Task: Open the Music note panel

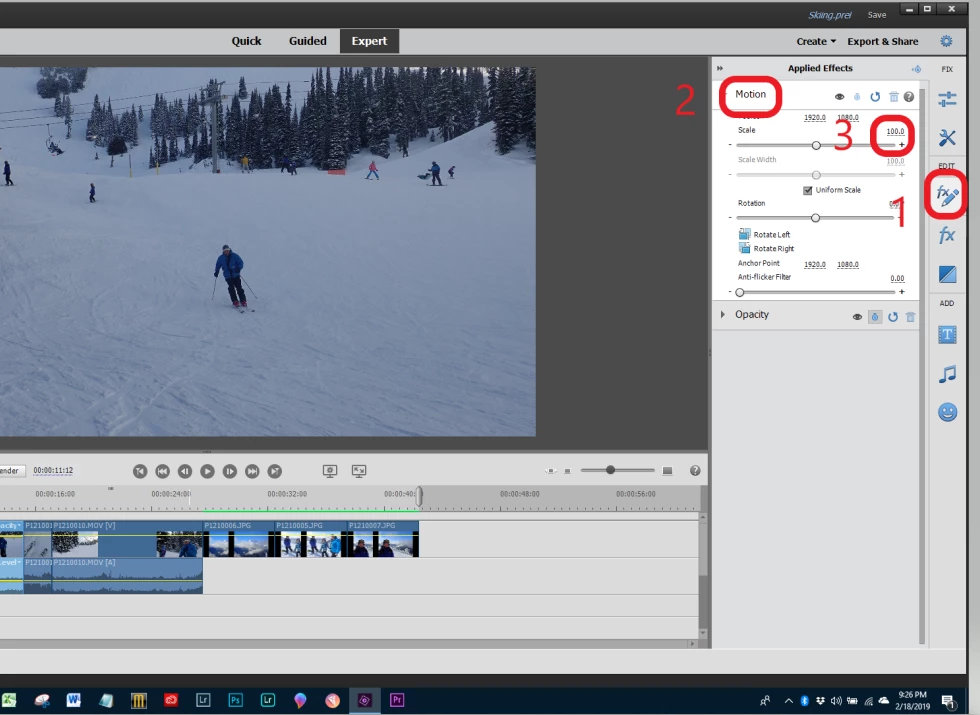Action: point(947,374)
